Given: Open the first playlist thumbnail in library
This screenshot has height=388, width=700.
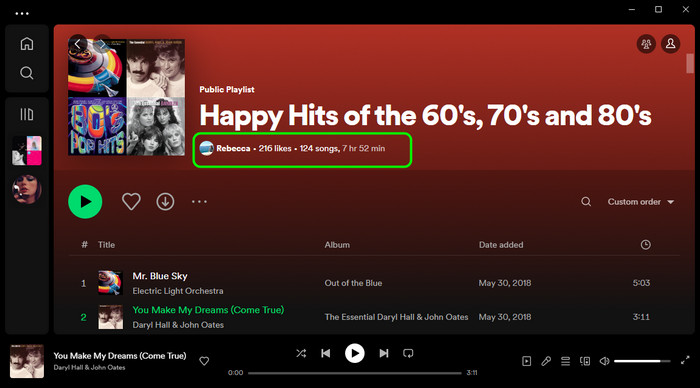Looking at the screenshot, I should pyautogui.click(x=27, y=151).
